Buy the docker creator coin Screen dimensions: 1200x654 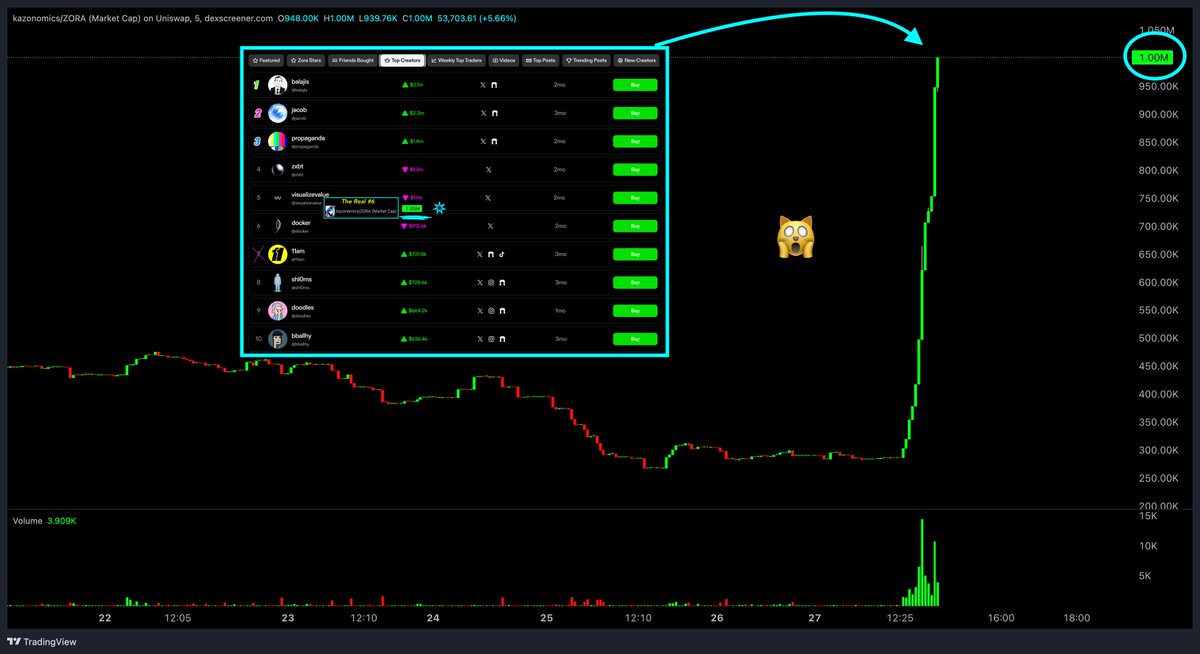[635, 226]
